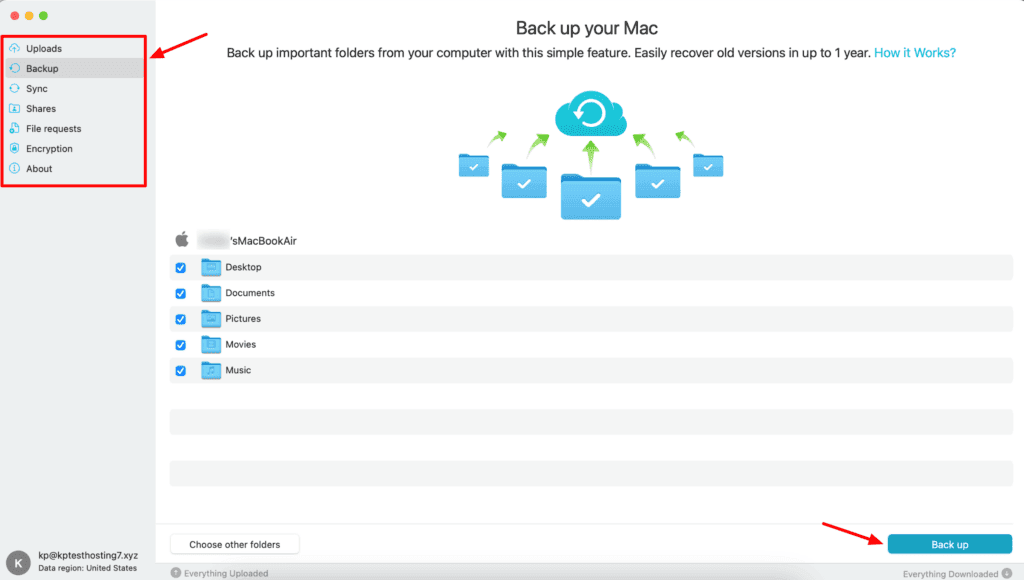Viewport: 1024px width, 580px height.
Task: Click the About info icon
Action: click(14, 168)
